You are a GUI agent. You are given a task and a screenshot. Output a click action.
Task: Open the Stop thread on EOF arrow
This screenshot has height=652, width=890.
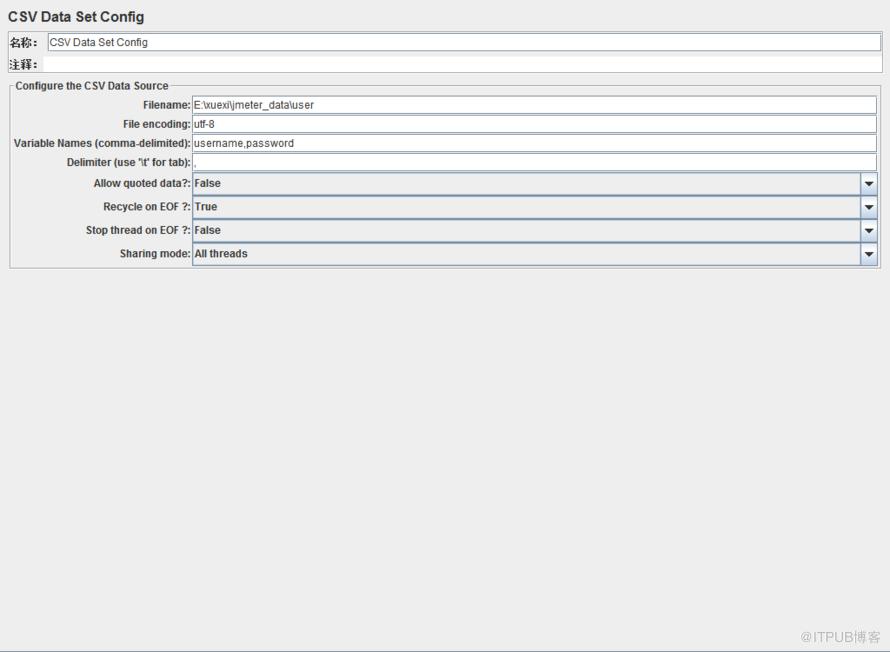click(868, 230)
